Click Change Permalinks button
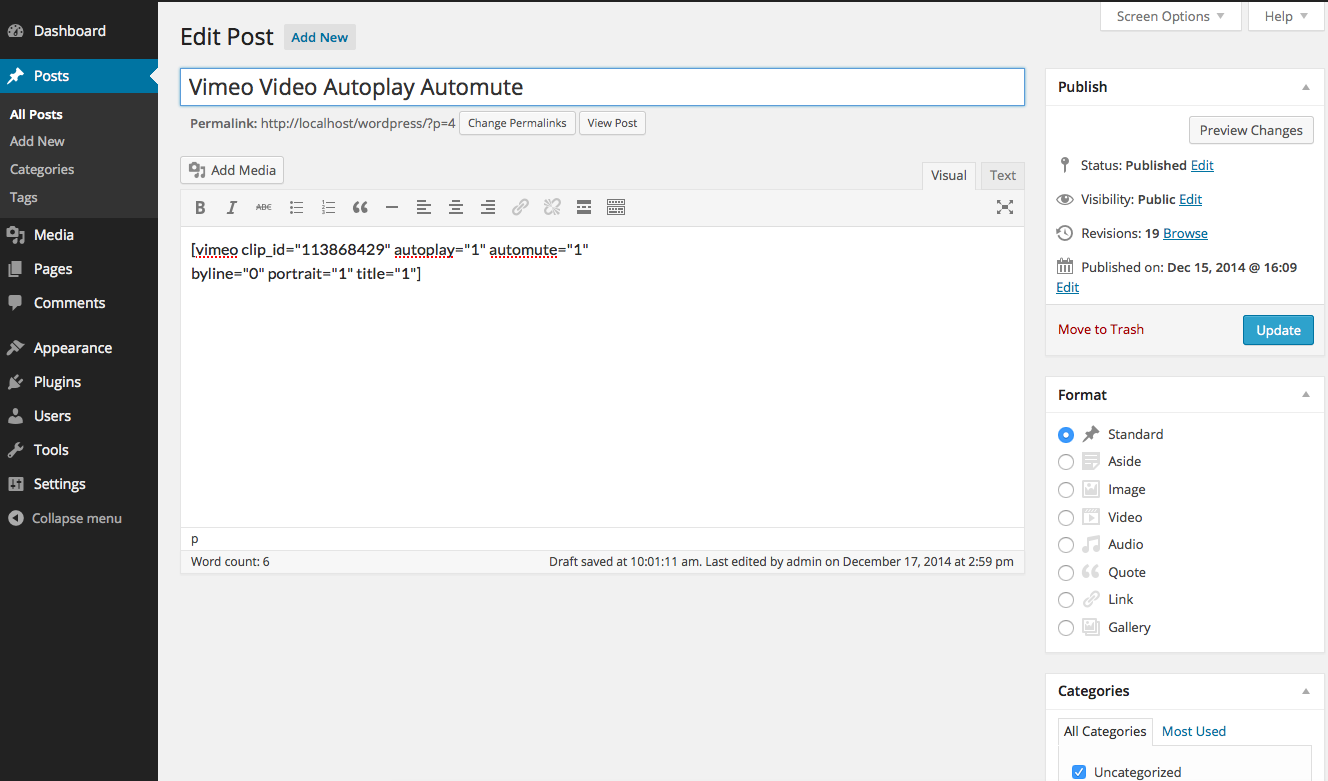The height and width of the screenshot is (781, 1328). pyautogui.click(x=517, y=123)
